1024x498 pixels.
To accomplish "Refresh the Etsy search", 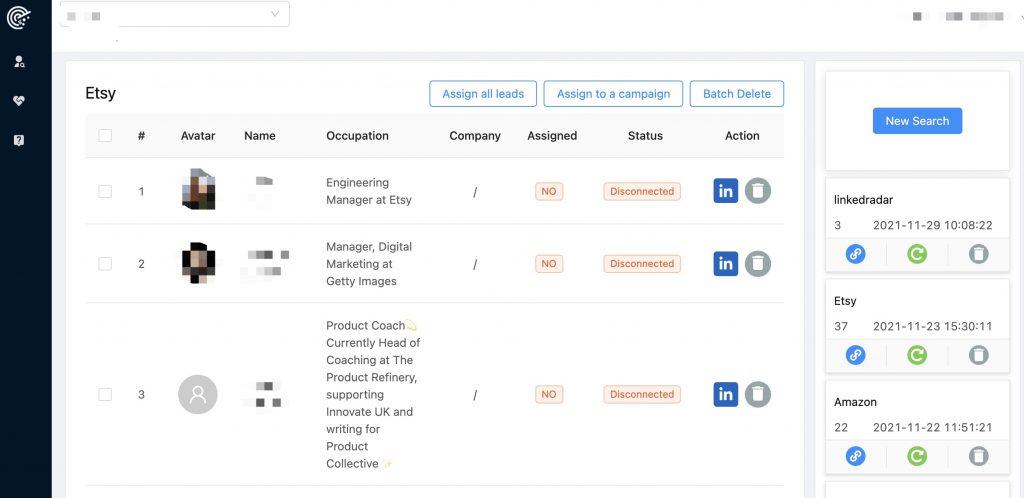I will (x=917, y=355).
